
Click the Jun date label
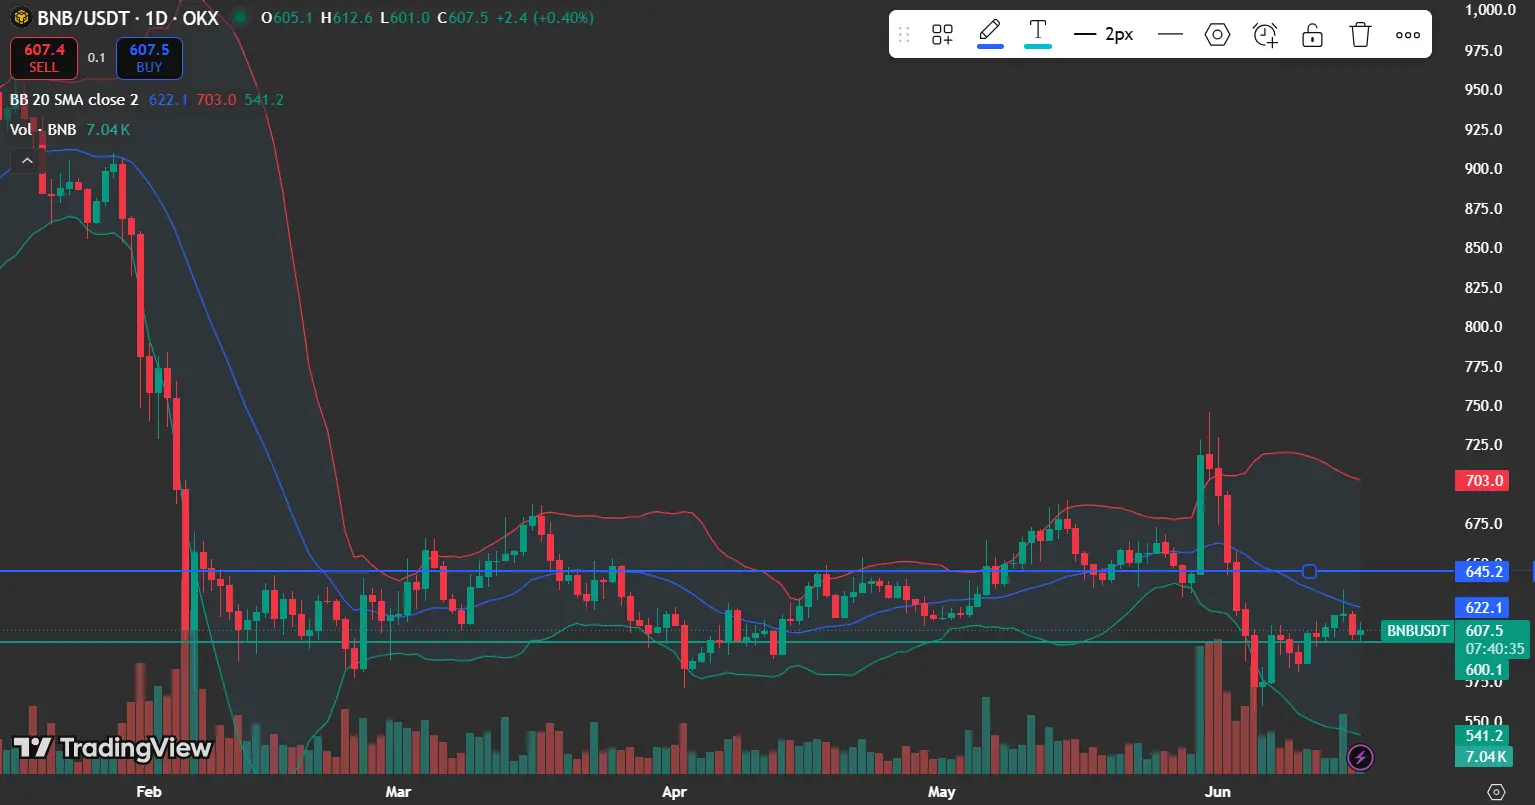(x=1218, y=792)
